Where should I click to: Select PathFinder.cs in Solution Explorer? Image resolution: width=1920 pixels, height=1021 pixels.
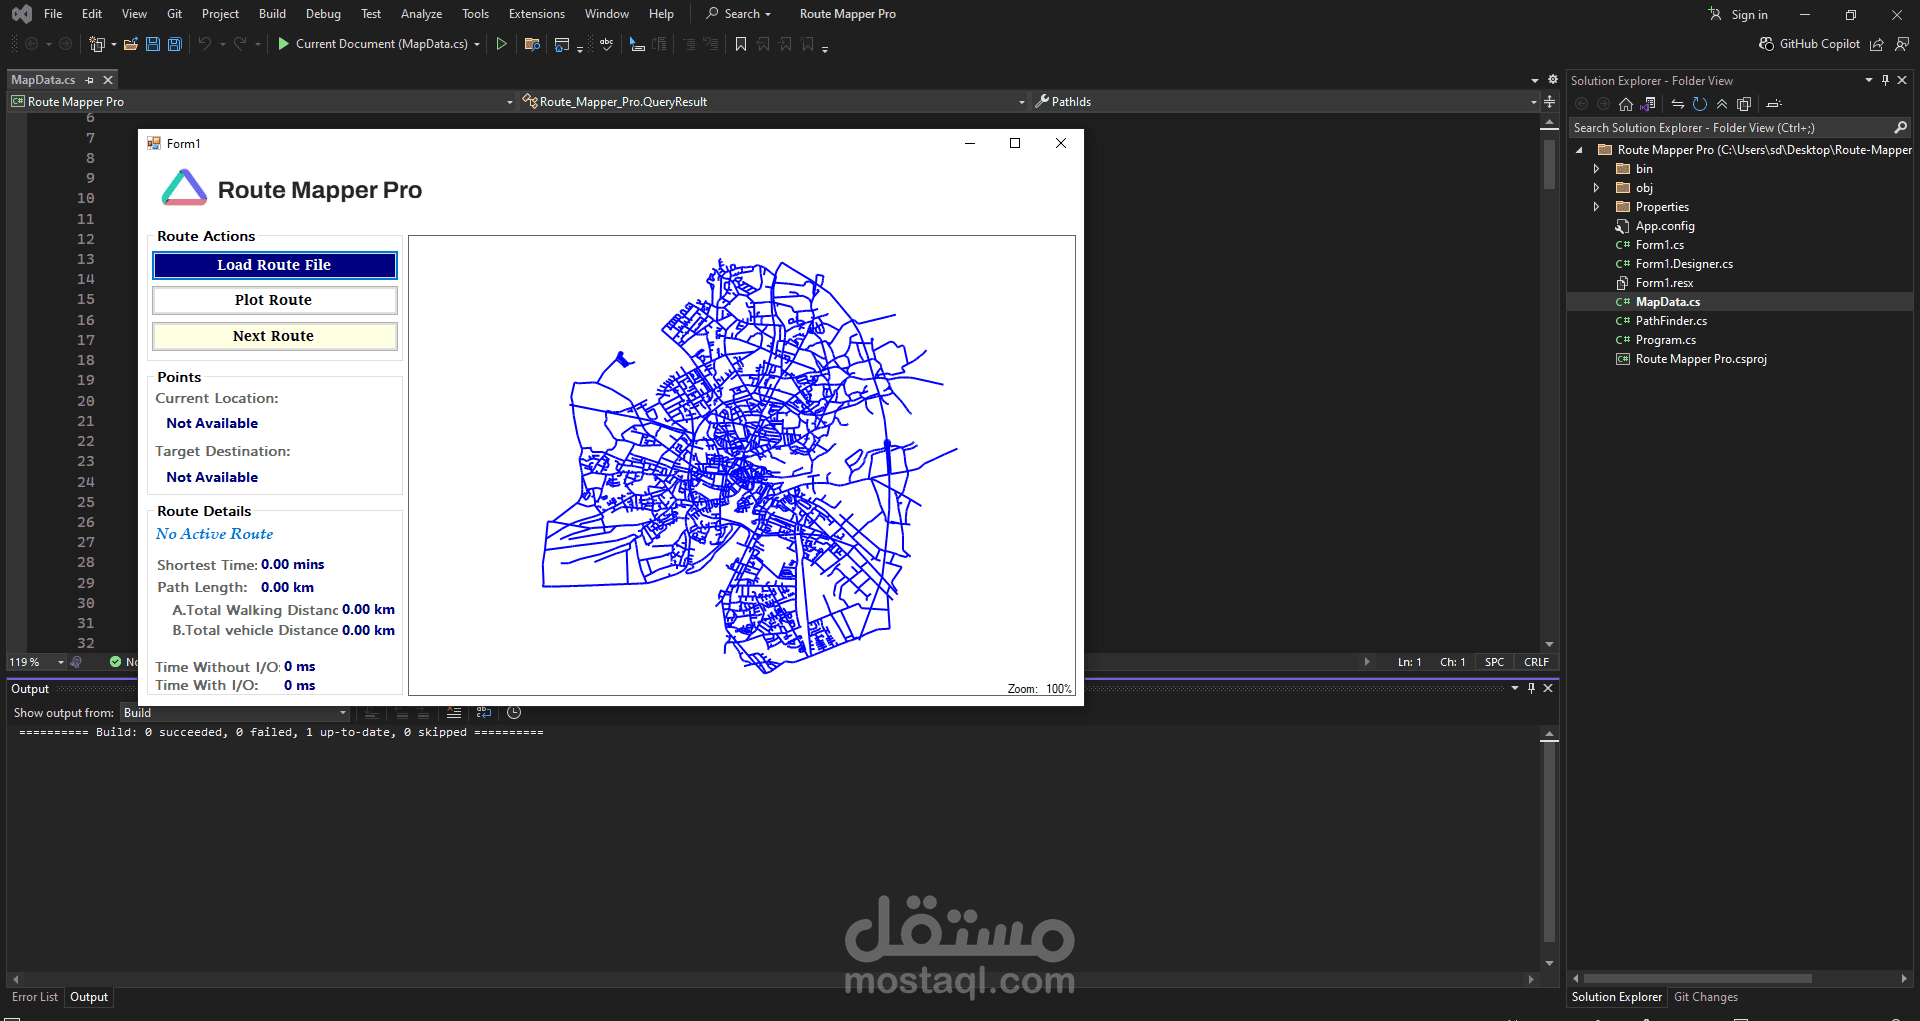pos(1671,321)
